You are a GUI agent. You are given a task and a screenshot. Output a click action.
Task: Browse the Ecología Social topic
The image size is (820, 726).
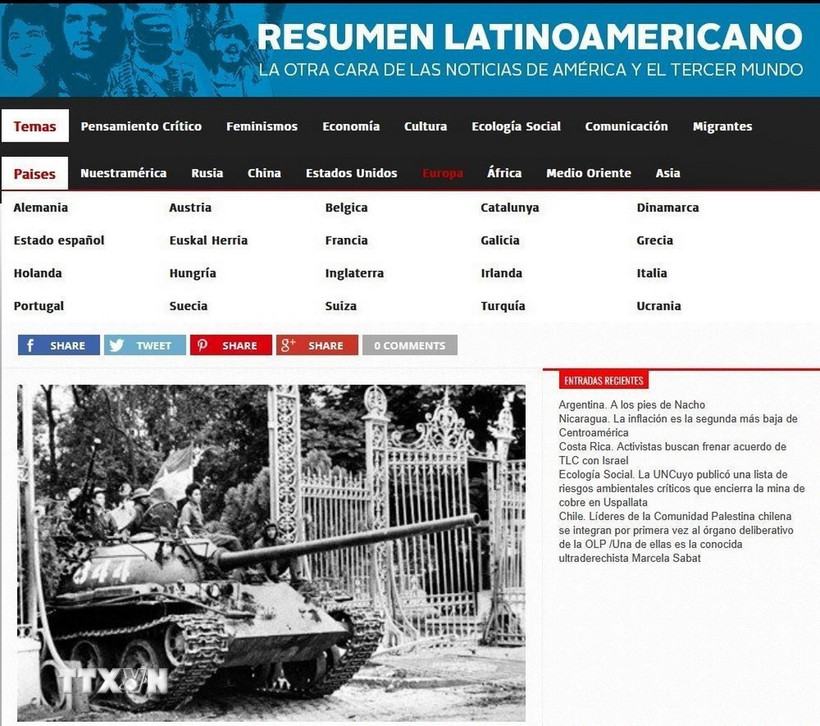(x=516, y=126)
